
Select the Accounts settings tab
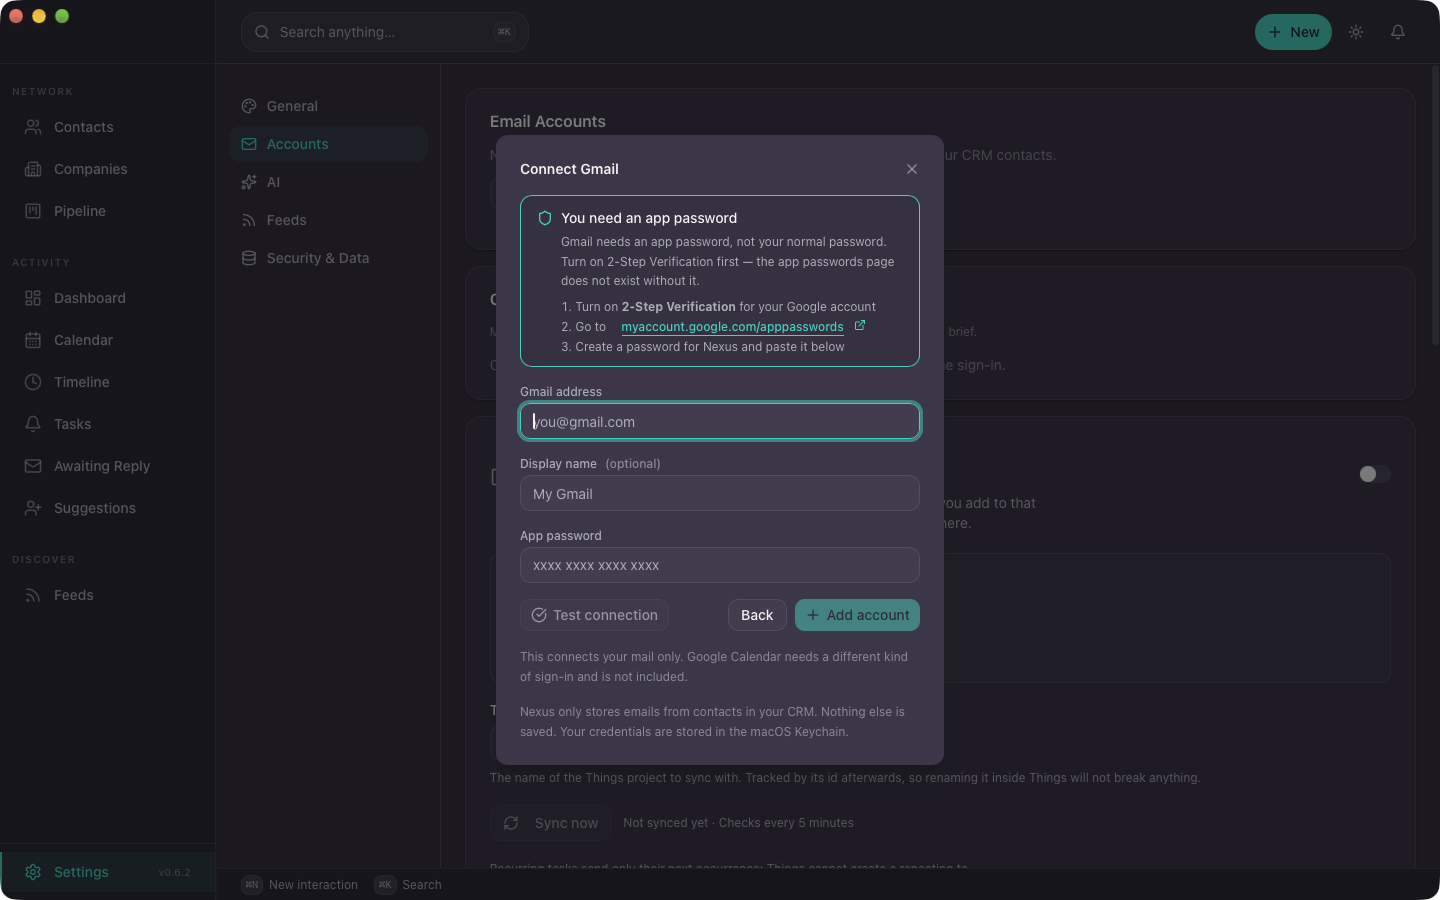(328, 144)
